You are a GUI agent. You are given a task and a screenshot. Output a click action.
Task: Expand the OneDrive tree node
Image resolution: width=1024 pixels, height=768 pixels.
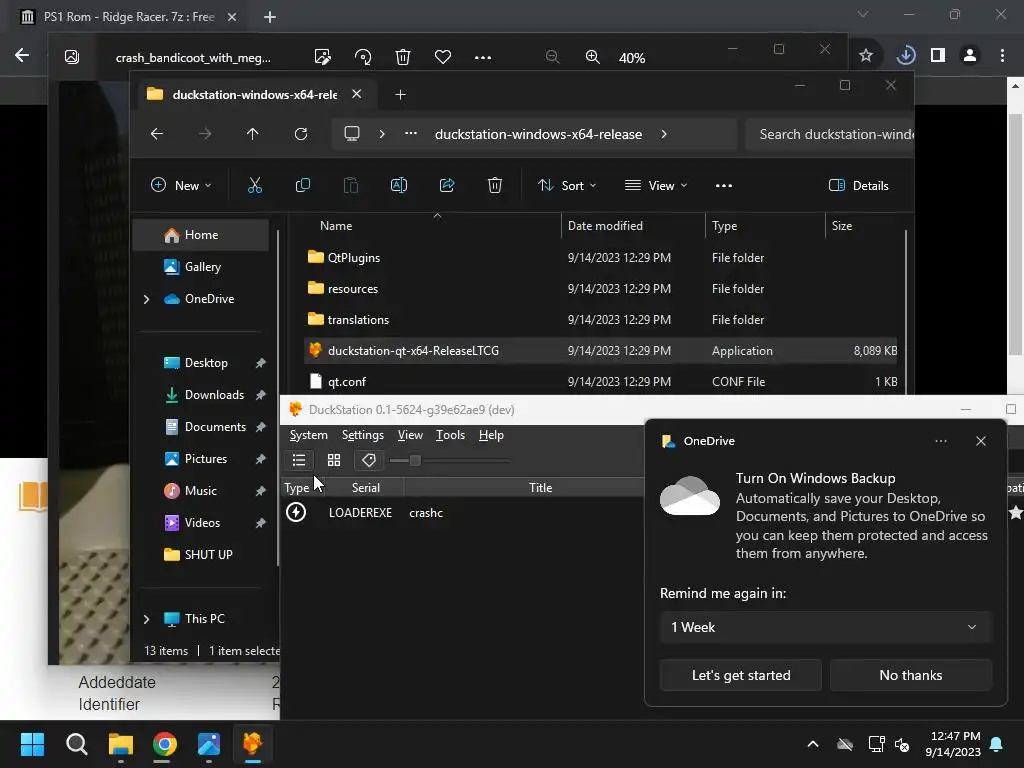[147, 299]
